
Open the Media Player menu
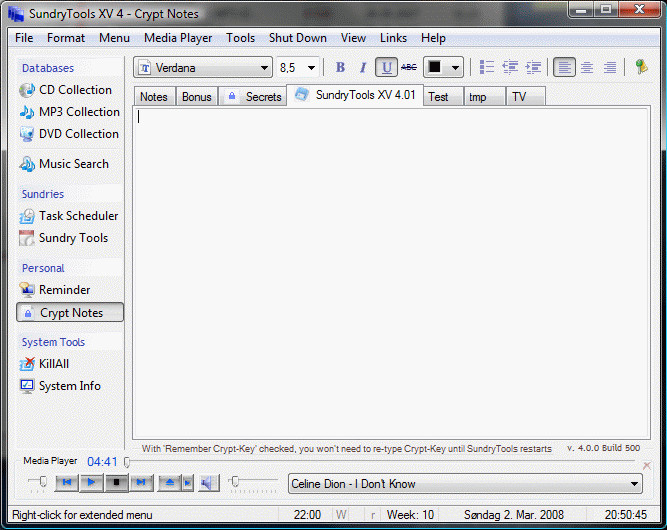178,38
